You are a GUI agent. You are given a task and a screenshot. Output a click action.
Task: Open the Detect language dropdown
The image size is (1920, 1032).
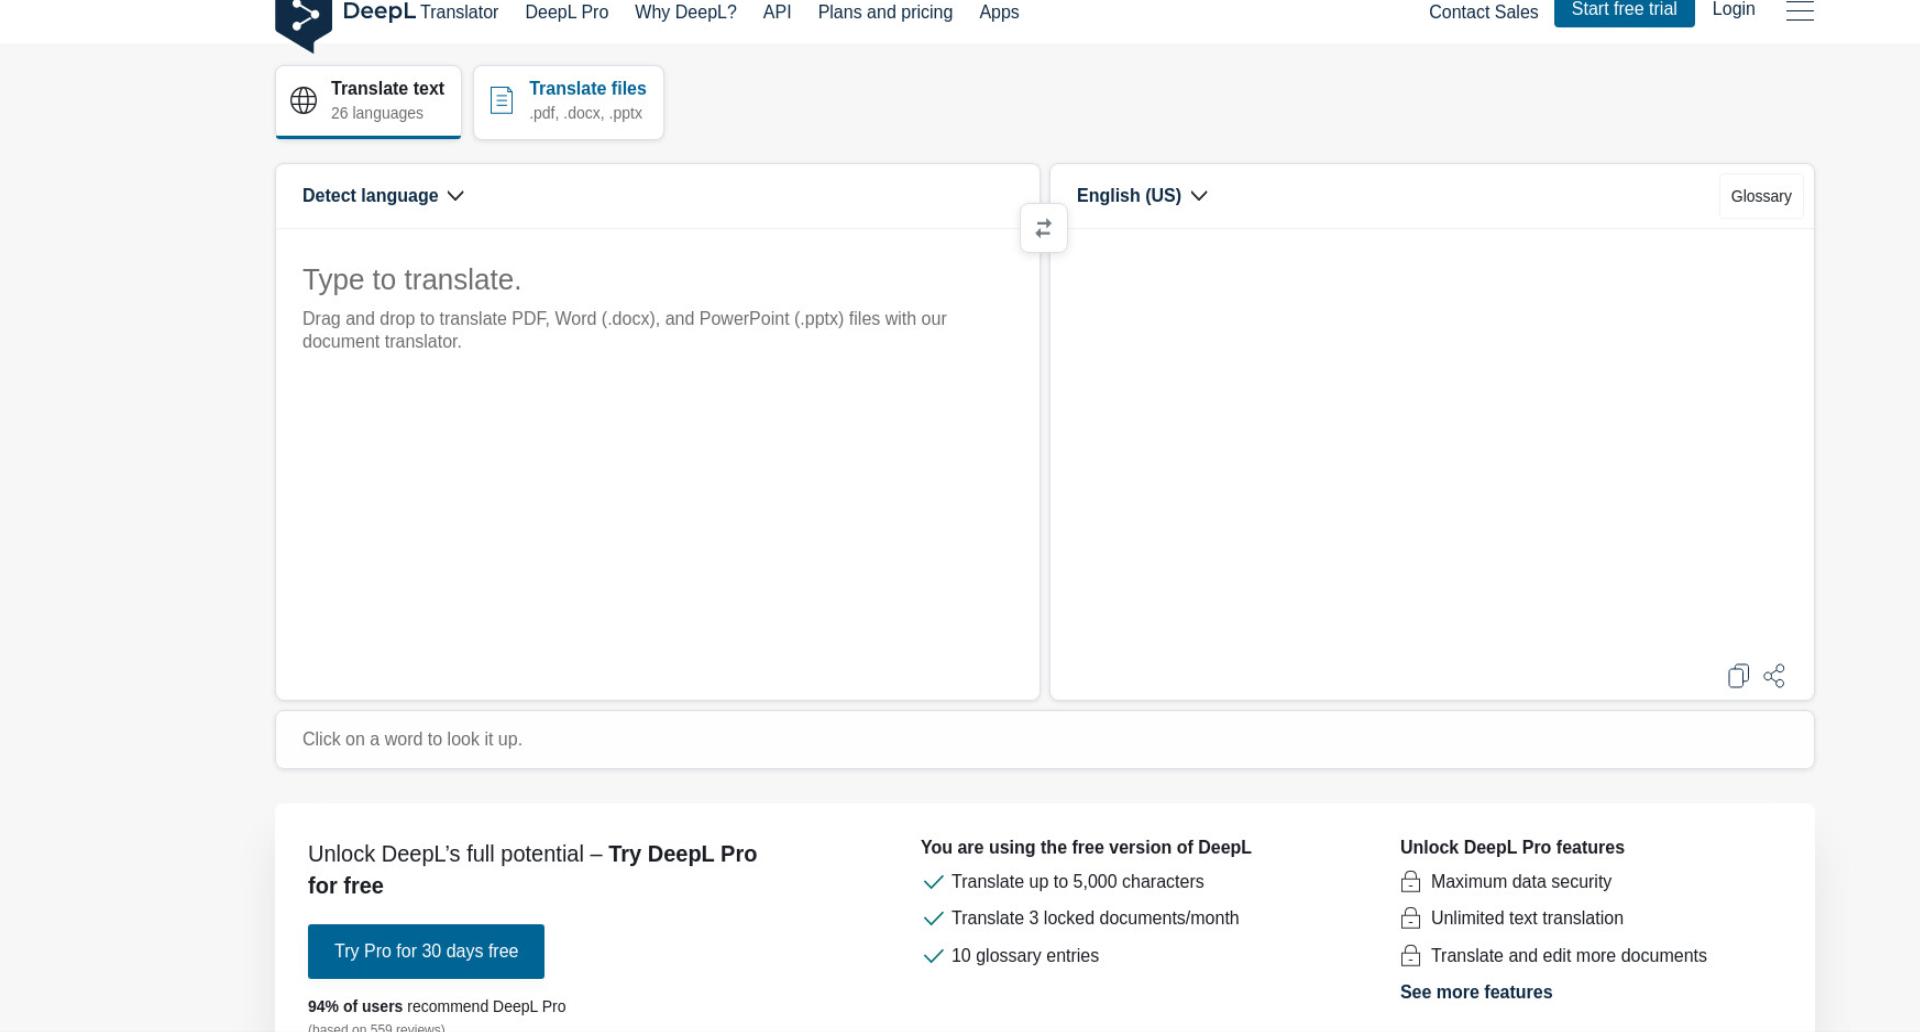[383, 196]
